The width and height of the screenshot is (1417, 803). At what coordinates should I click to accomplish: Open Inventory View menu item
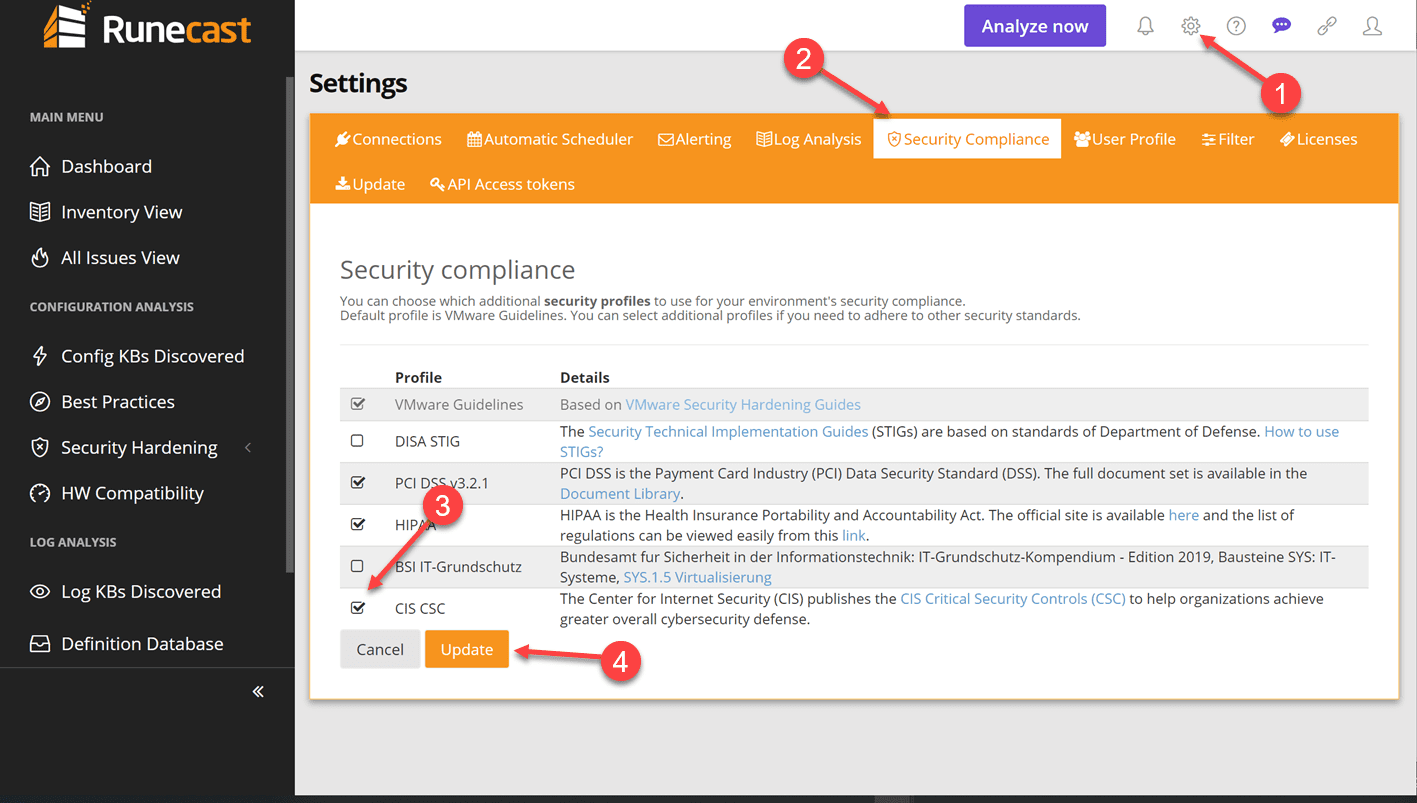pos(121,212)
